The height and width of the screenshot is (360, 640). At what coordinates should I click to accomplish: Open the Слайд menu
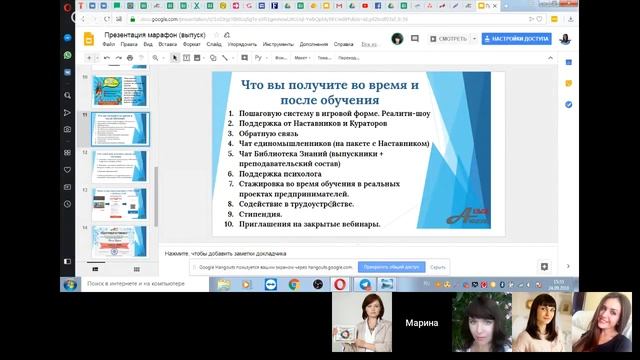[x=214, y=44]
